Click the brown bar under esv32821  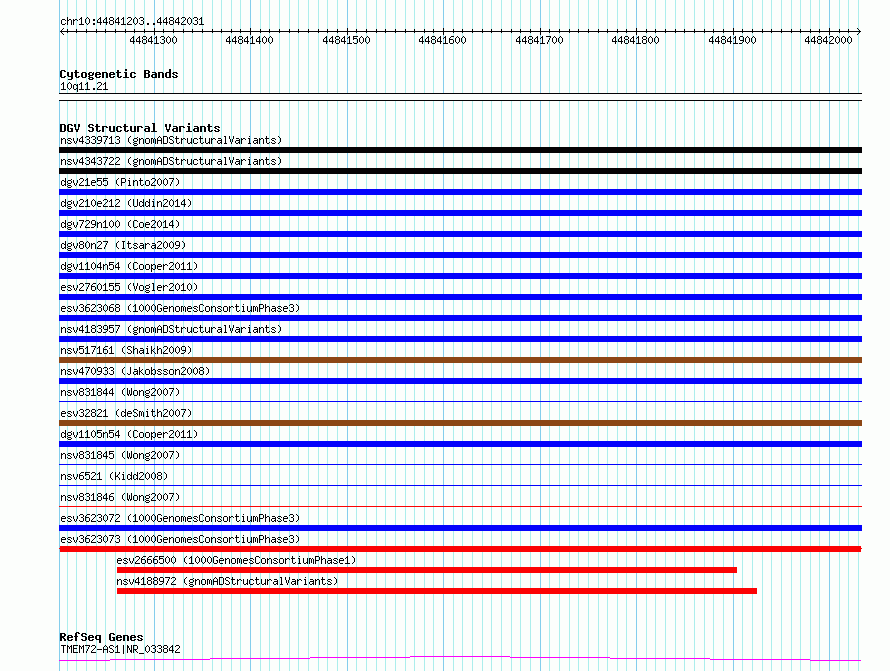460,423
